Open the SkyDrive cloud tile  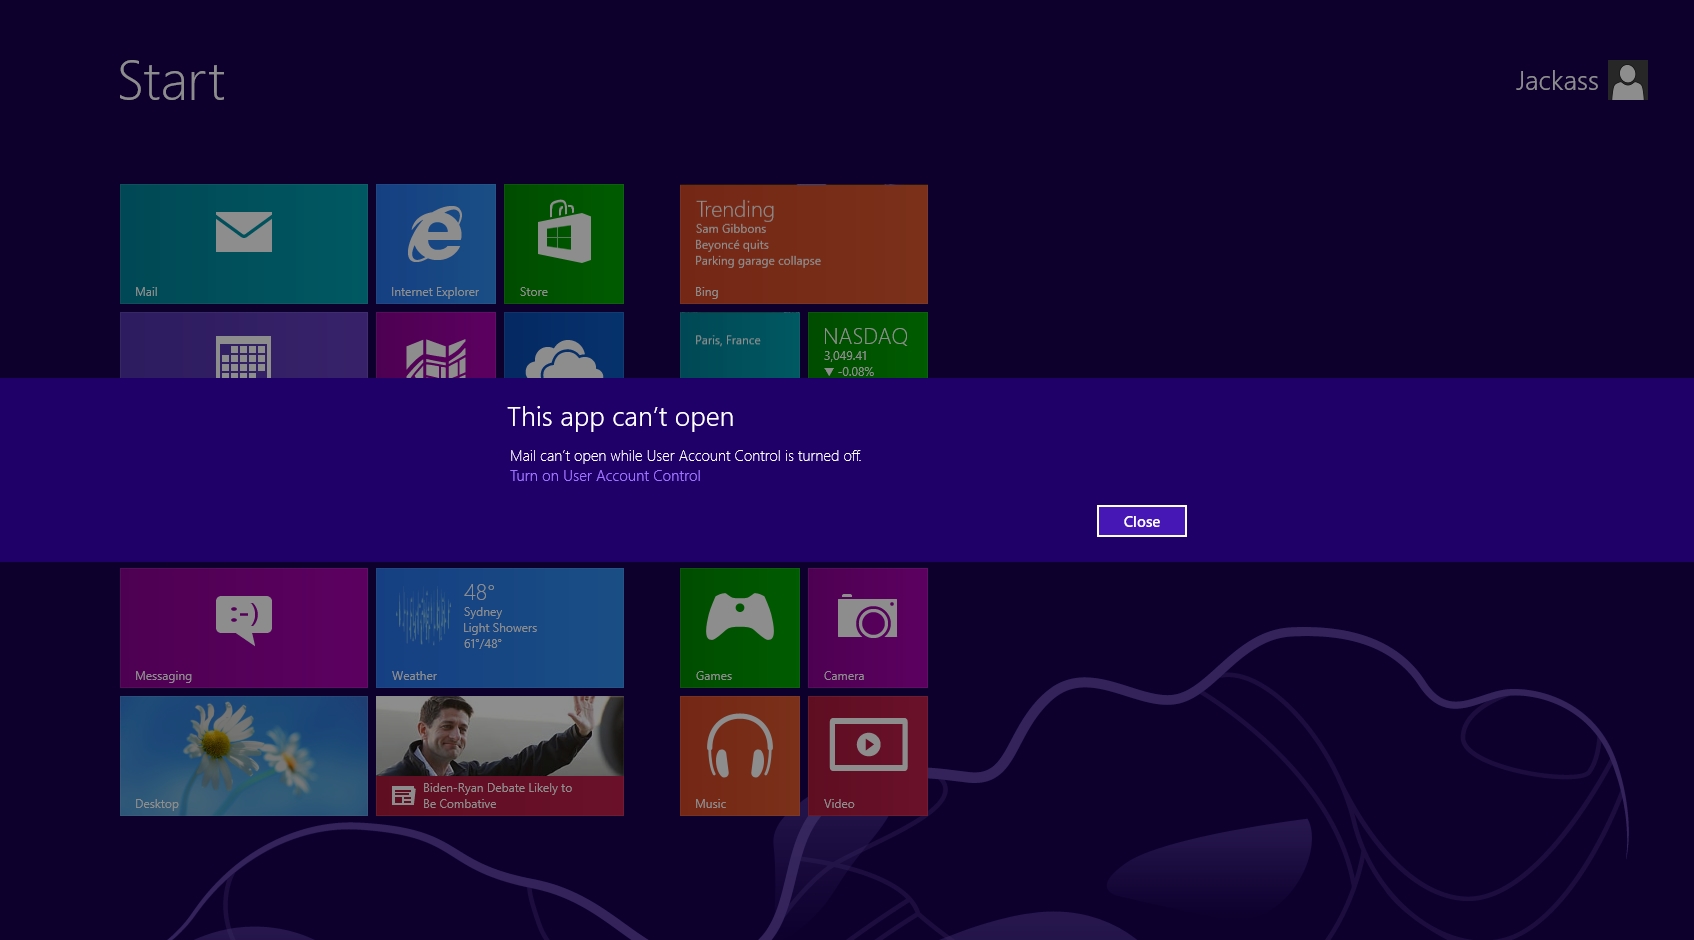pyautogui.click(x=564, y=345)
